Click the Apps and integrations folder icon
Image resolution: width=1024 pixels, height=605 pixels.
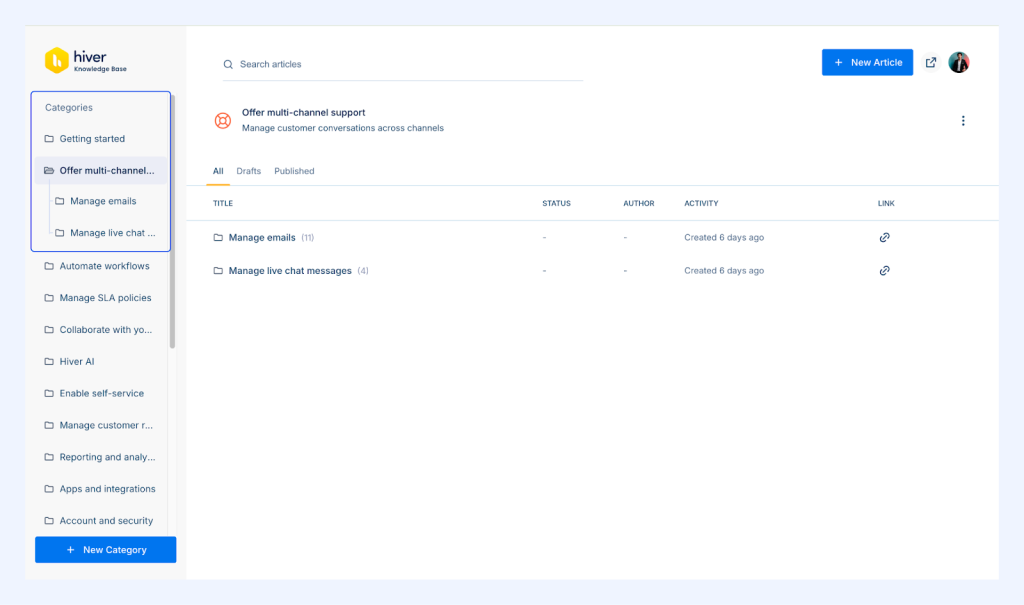[47, 489]
